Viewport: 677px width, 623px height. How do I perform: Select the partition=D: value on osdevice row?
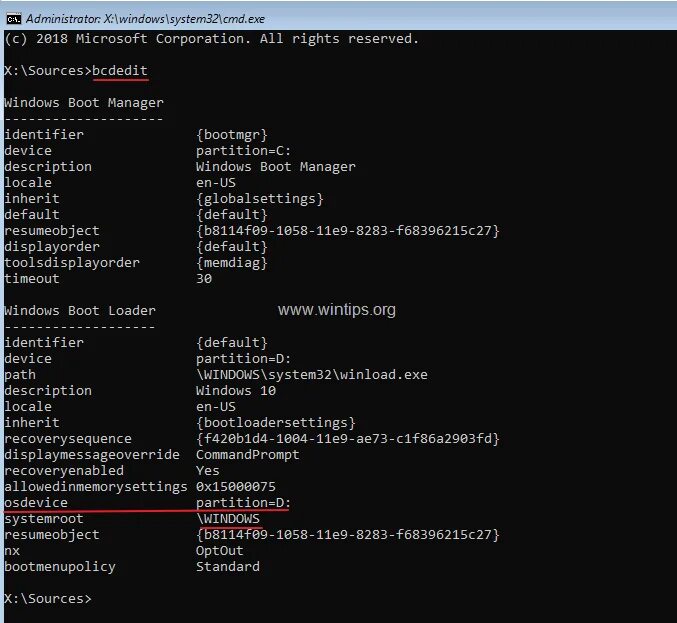click(244, 503)
